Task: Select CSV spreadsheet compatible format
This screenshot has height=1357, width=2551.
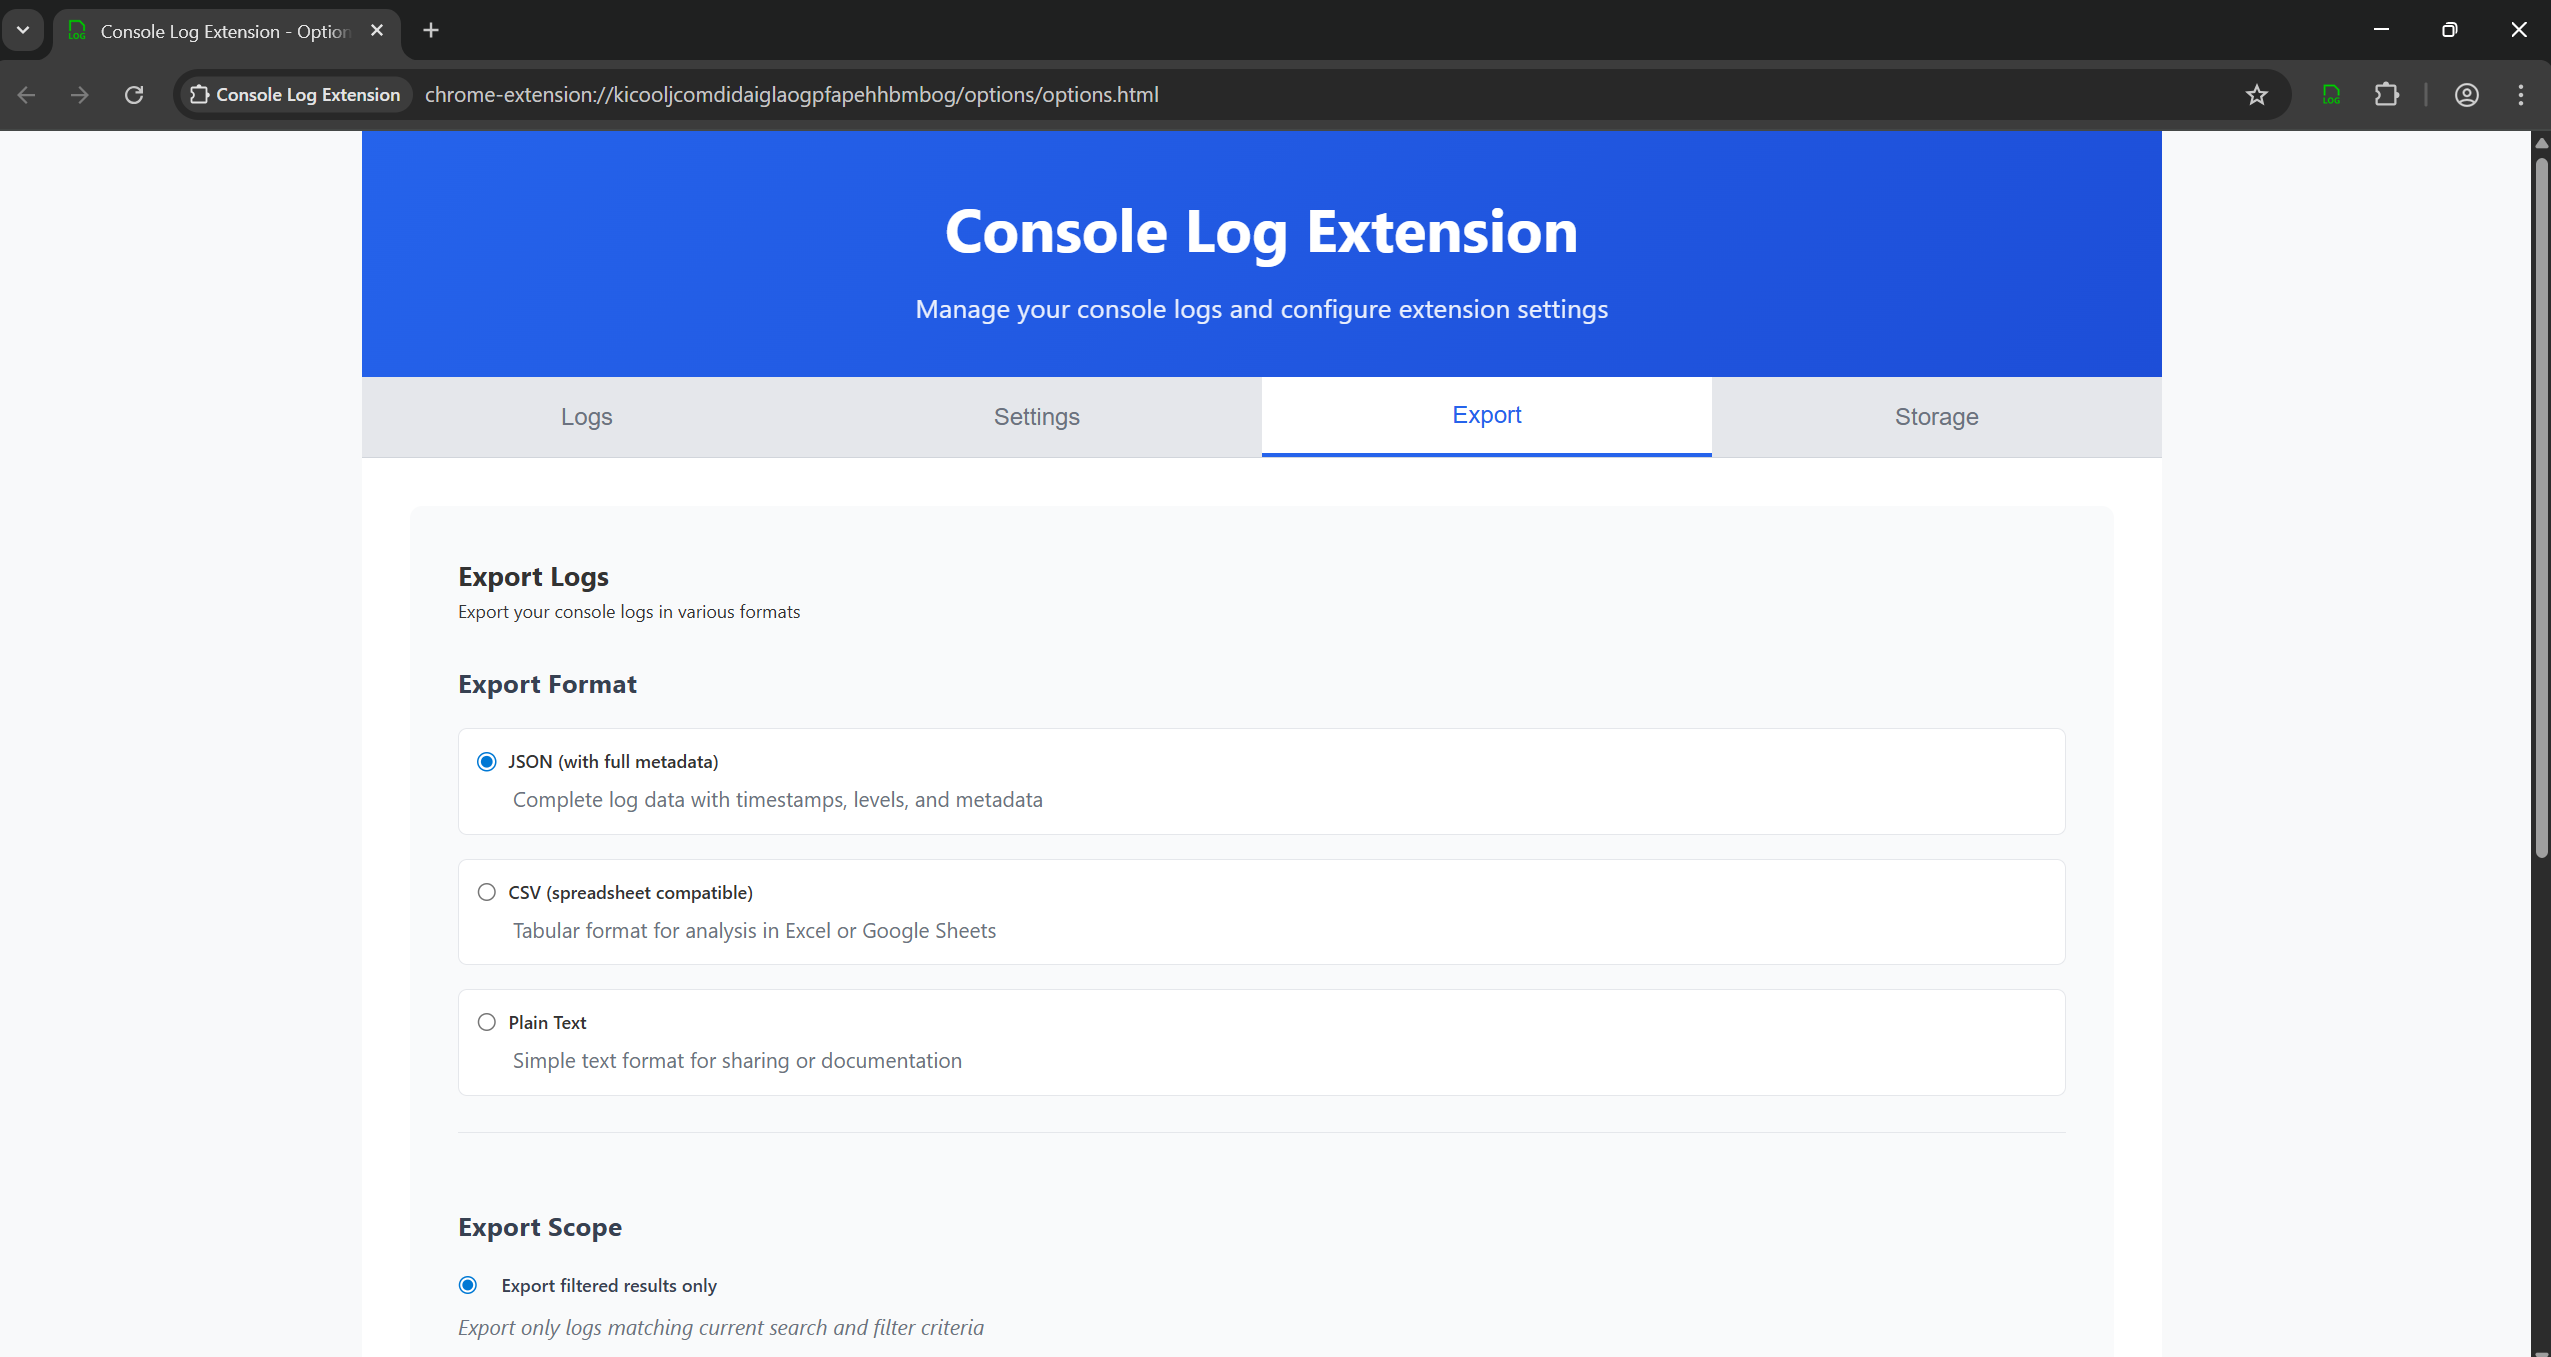Action: pos(487,892)
